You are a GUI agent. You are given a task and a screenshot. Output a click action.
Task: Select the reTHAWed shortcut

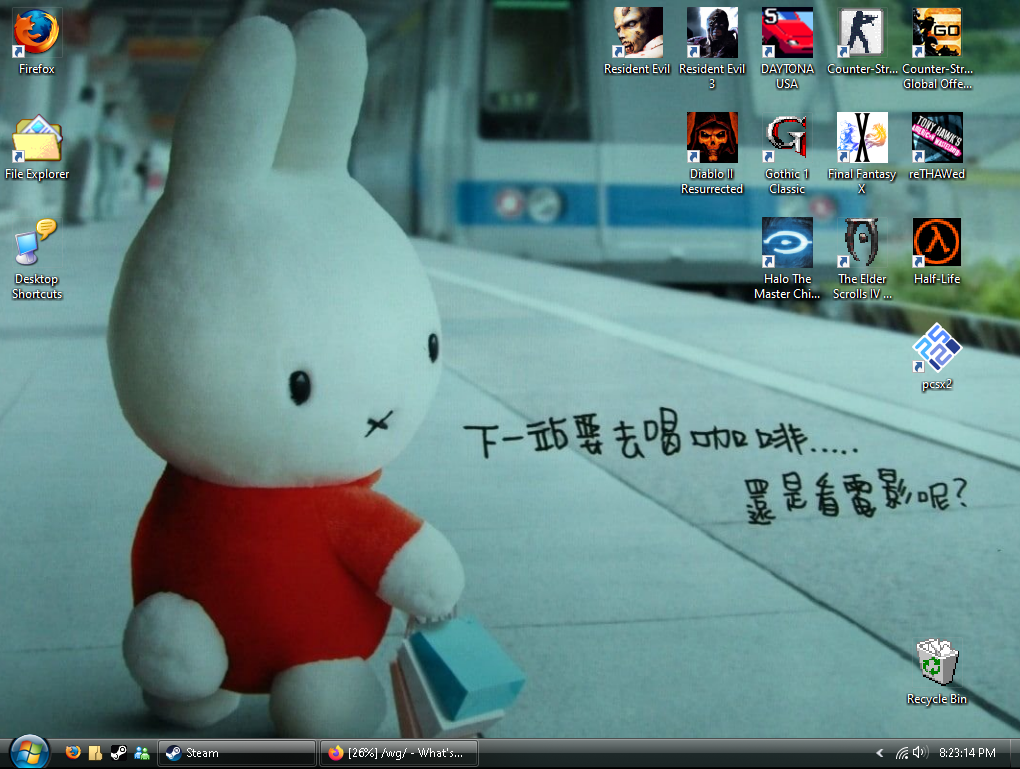[937, 147]
